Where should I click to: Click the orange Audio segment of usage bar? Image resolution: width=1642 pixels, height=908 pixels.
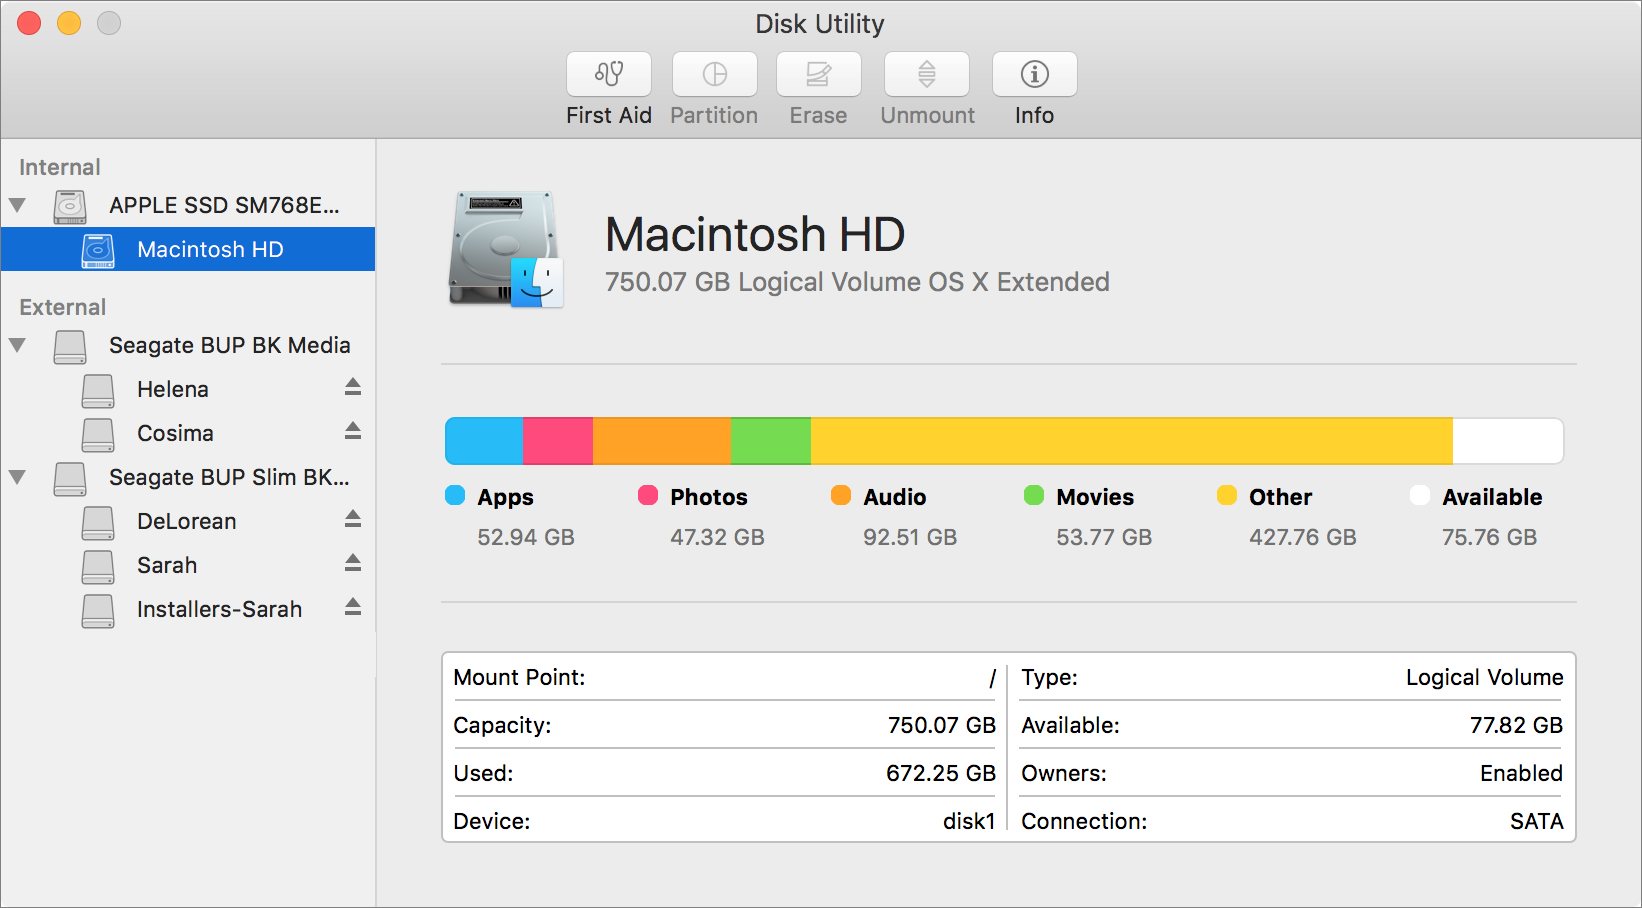point(662,441)
